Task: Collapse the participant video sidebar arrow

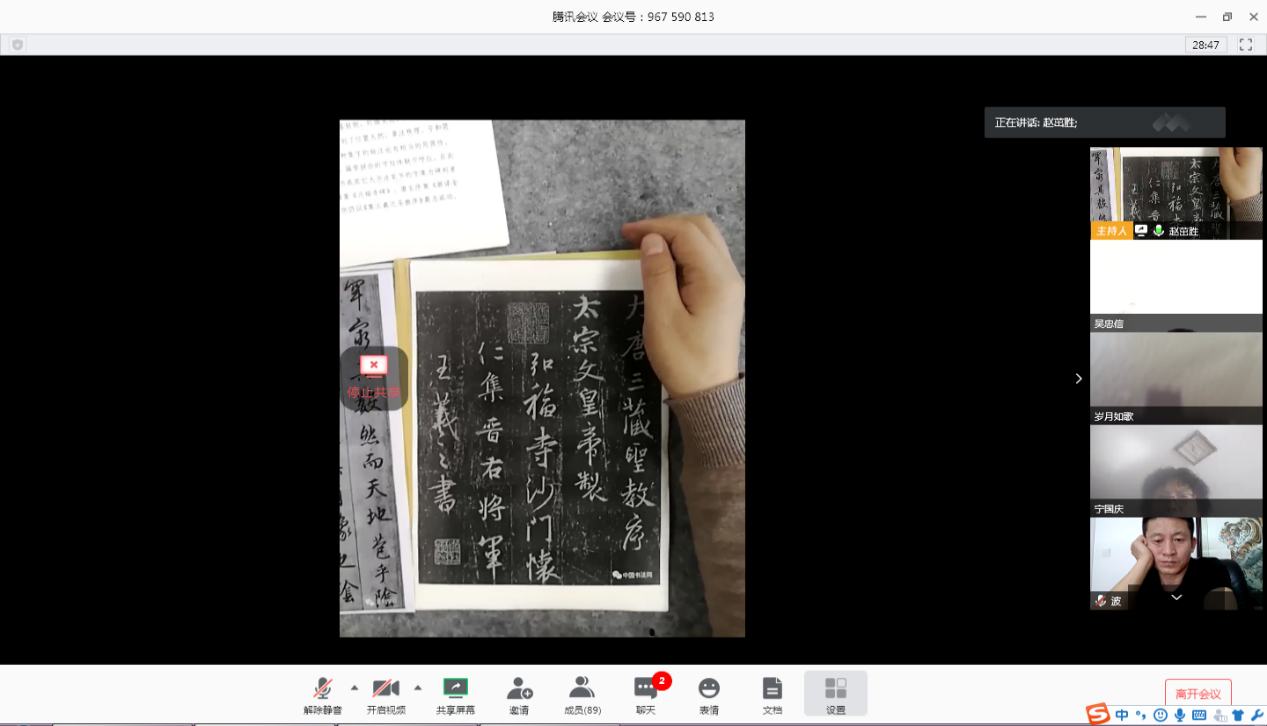Action: coord(1078,378)
